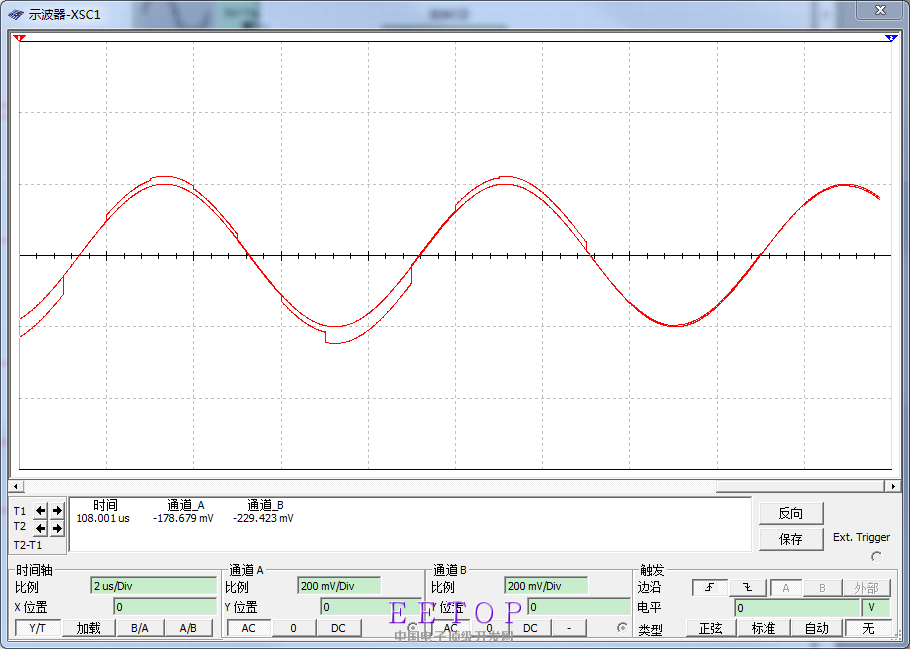Click the oscilloscope XSC1 title icon
Screen dimensions: 910x649
(x=16, y=15)
